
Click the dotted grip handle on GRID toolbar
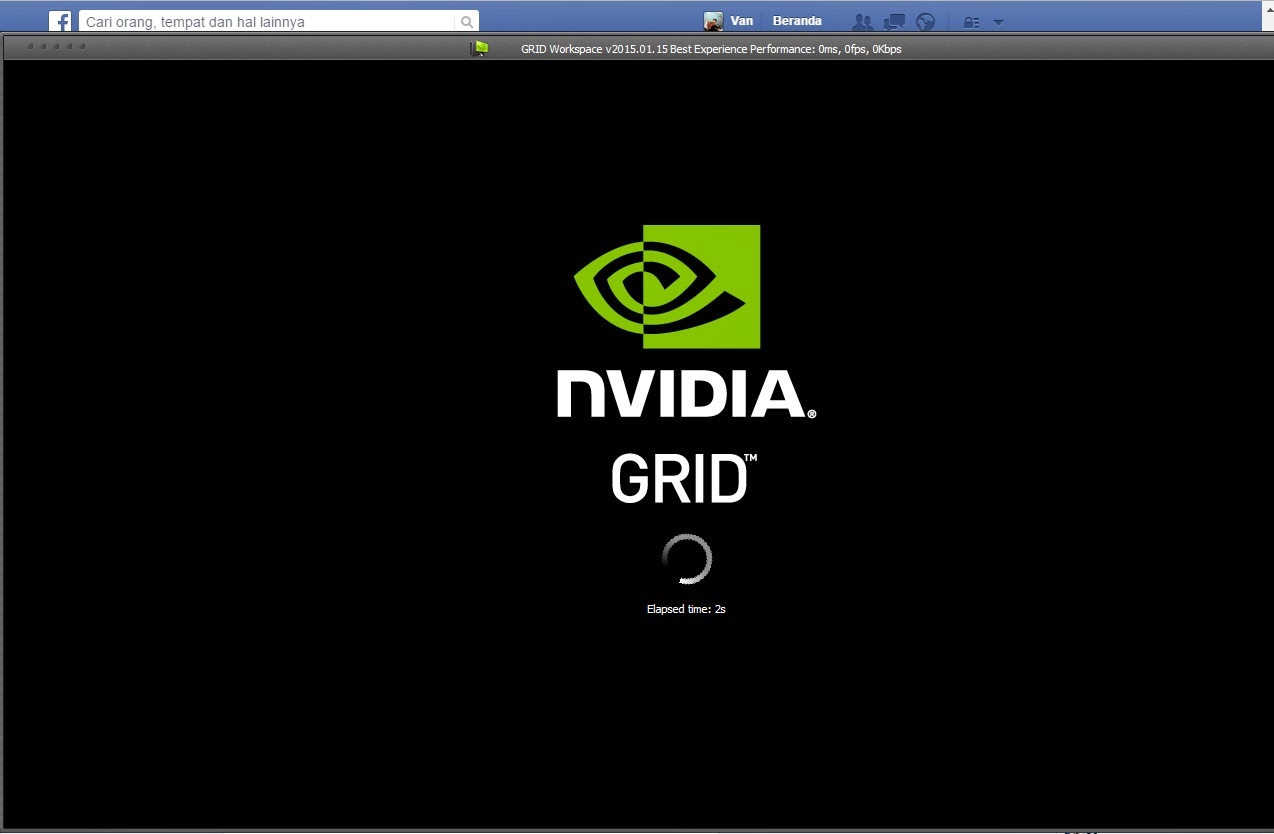tap(56, 46)
